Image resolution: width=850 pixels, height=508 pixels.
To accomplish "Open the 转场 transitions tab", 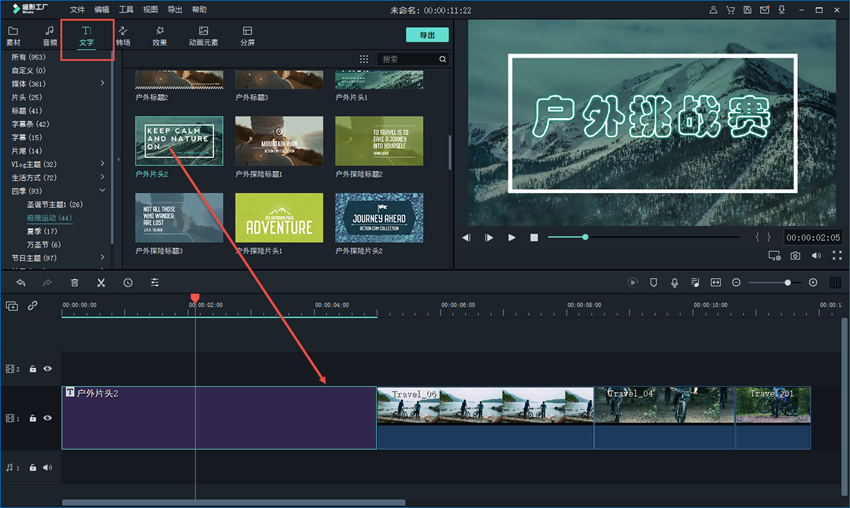I will (123, 36).
